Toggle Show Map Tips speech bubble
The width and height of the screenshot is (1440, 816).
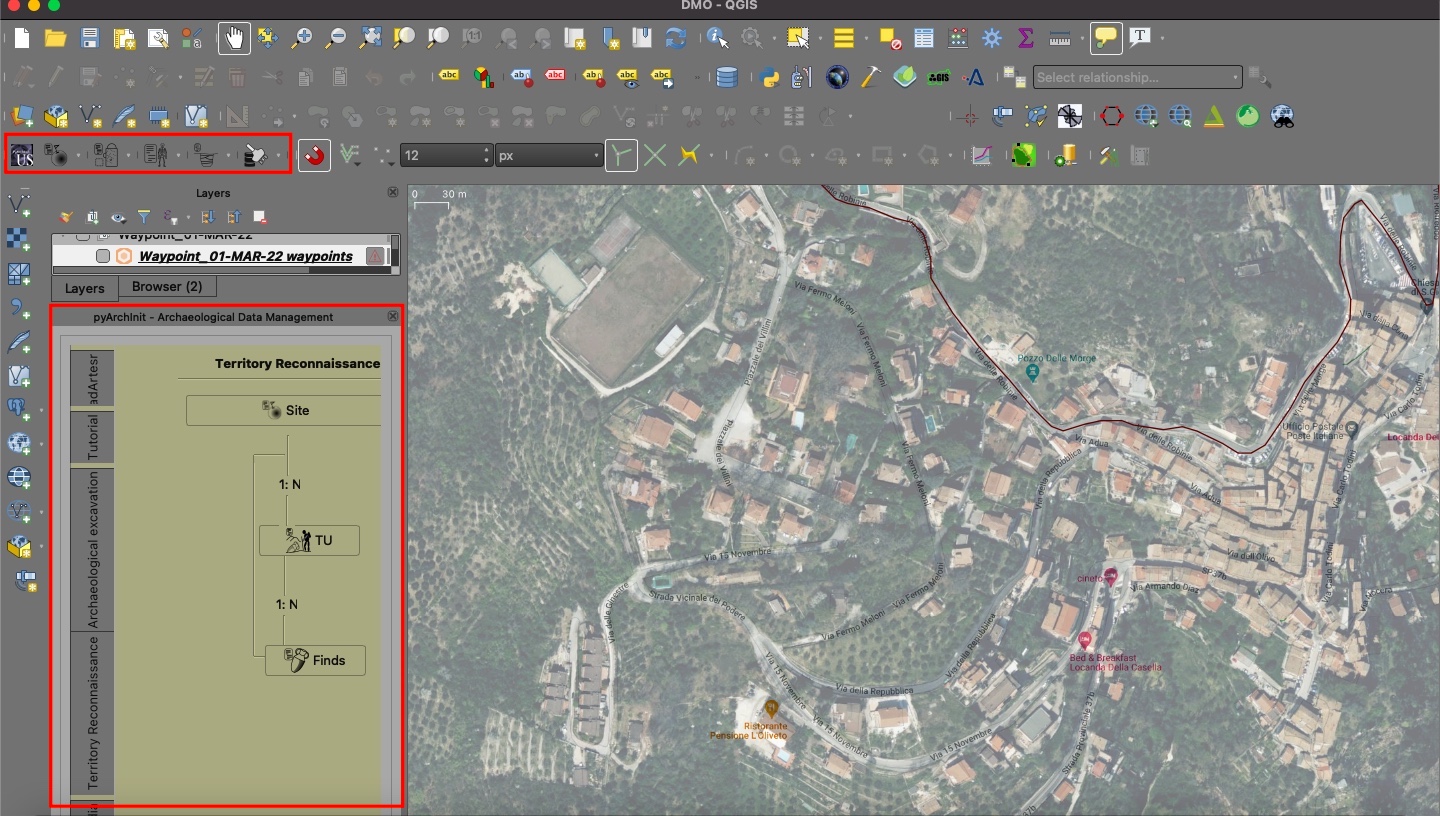point(1105,38)
